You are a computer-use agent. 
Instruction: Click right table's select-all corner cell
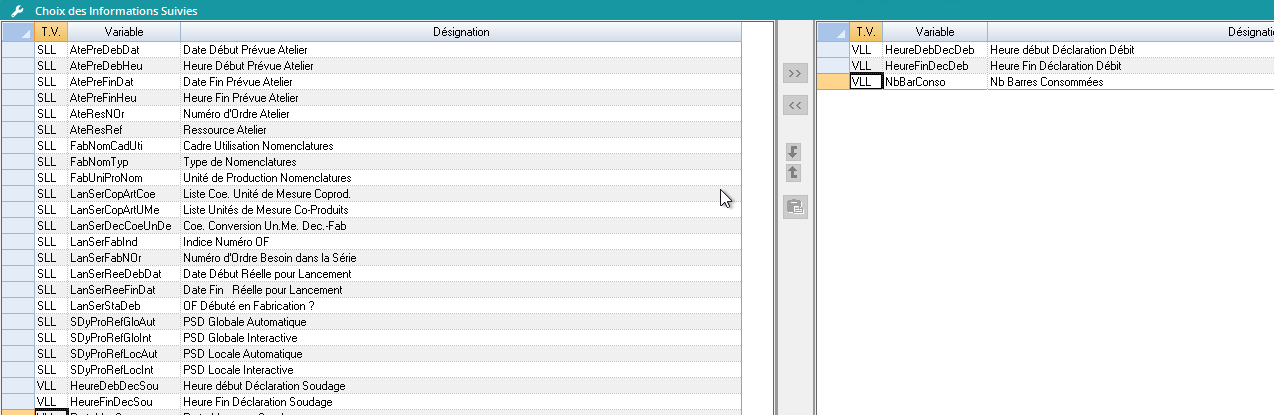coord(832,32)
